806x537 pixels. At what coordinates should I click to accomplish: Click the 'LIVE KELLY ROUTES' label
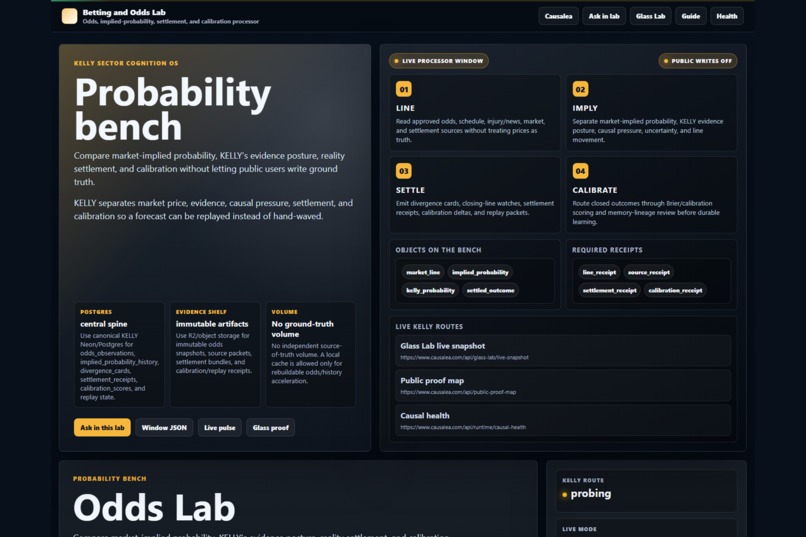point(429,327)
